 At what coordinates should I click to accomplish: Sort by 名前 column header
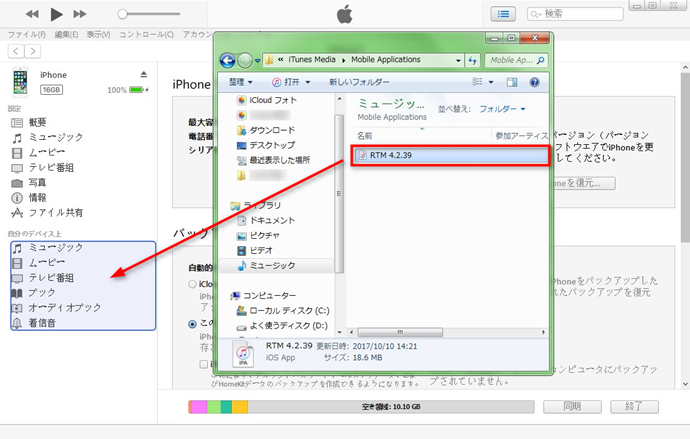(364, 136)
